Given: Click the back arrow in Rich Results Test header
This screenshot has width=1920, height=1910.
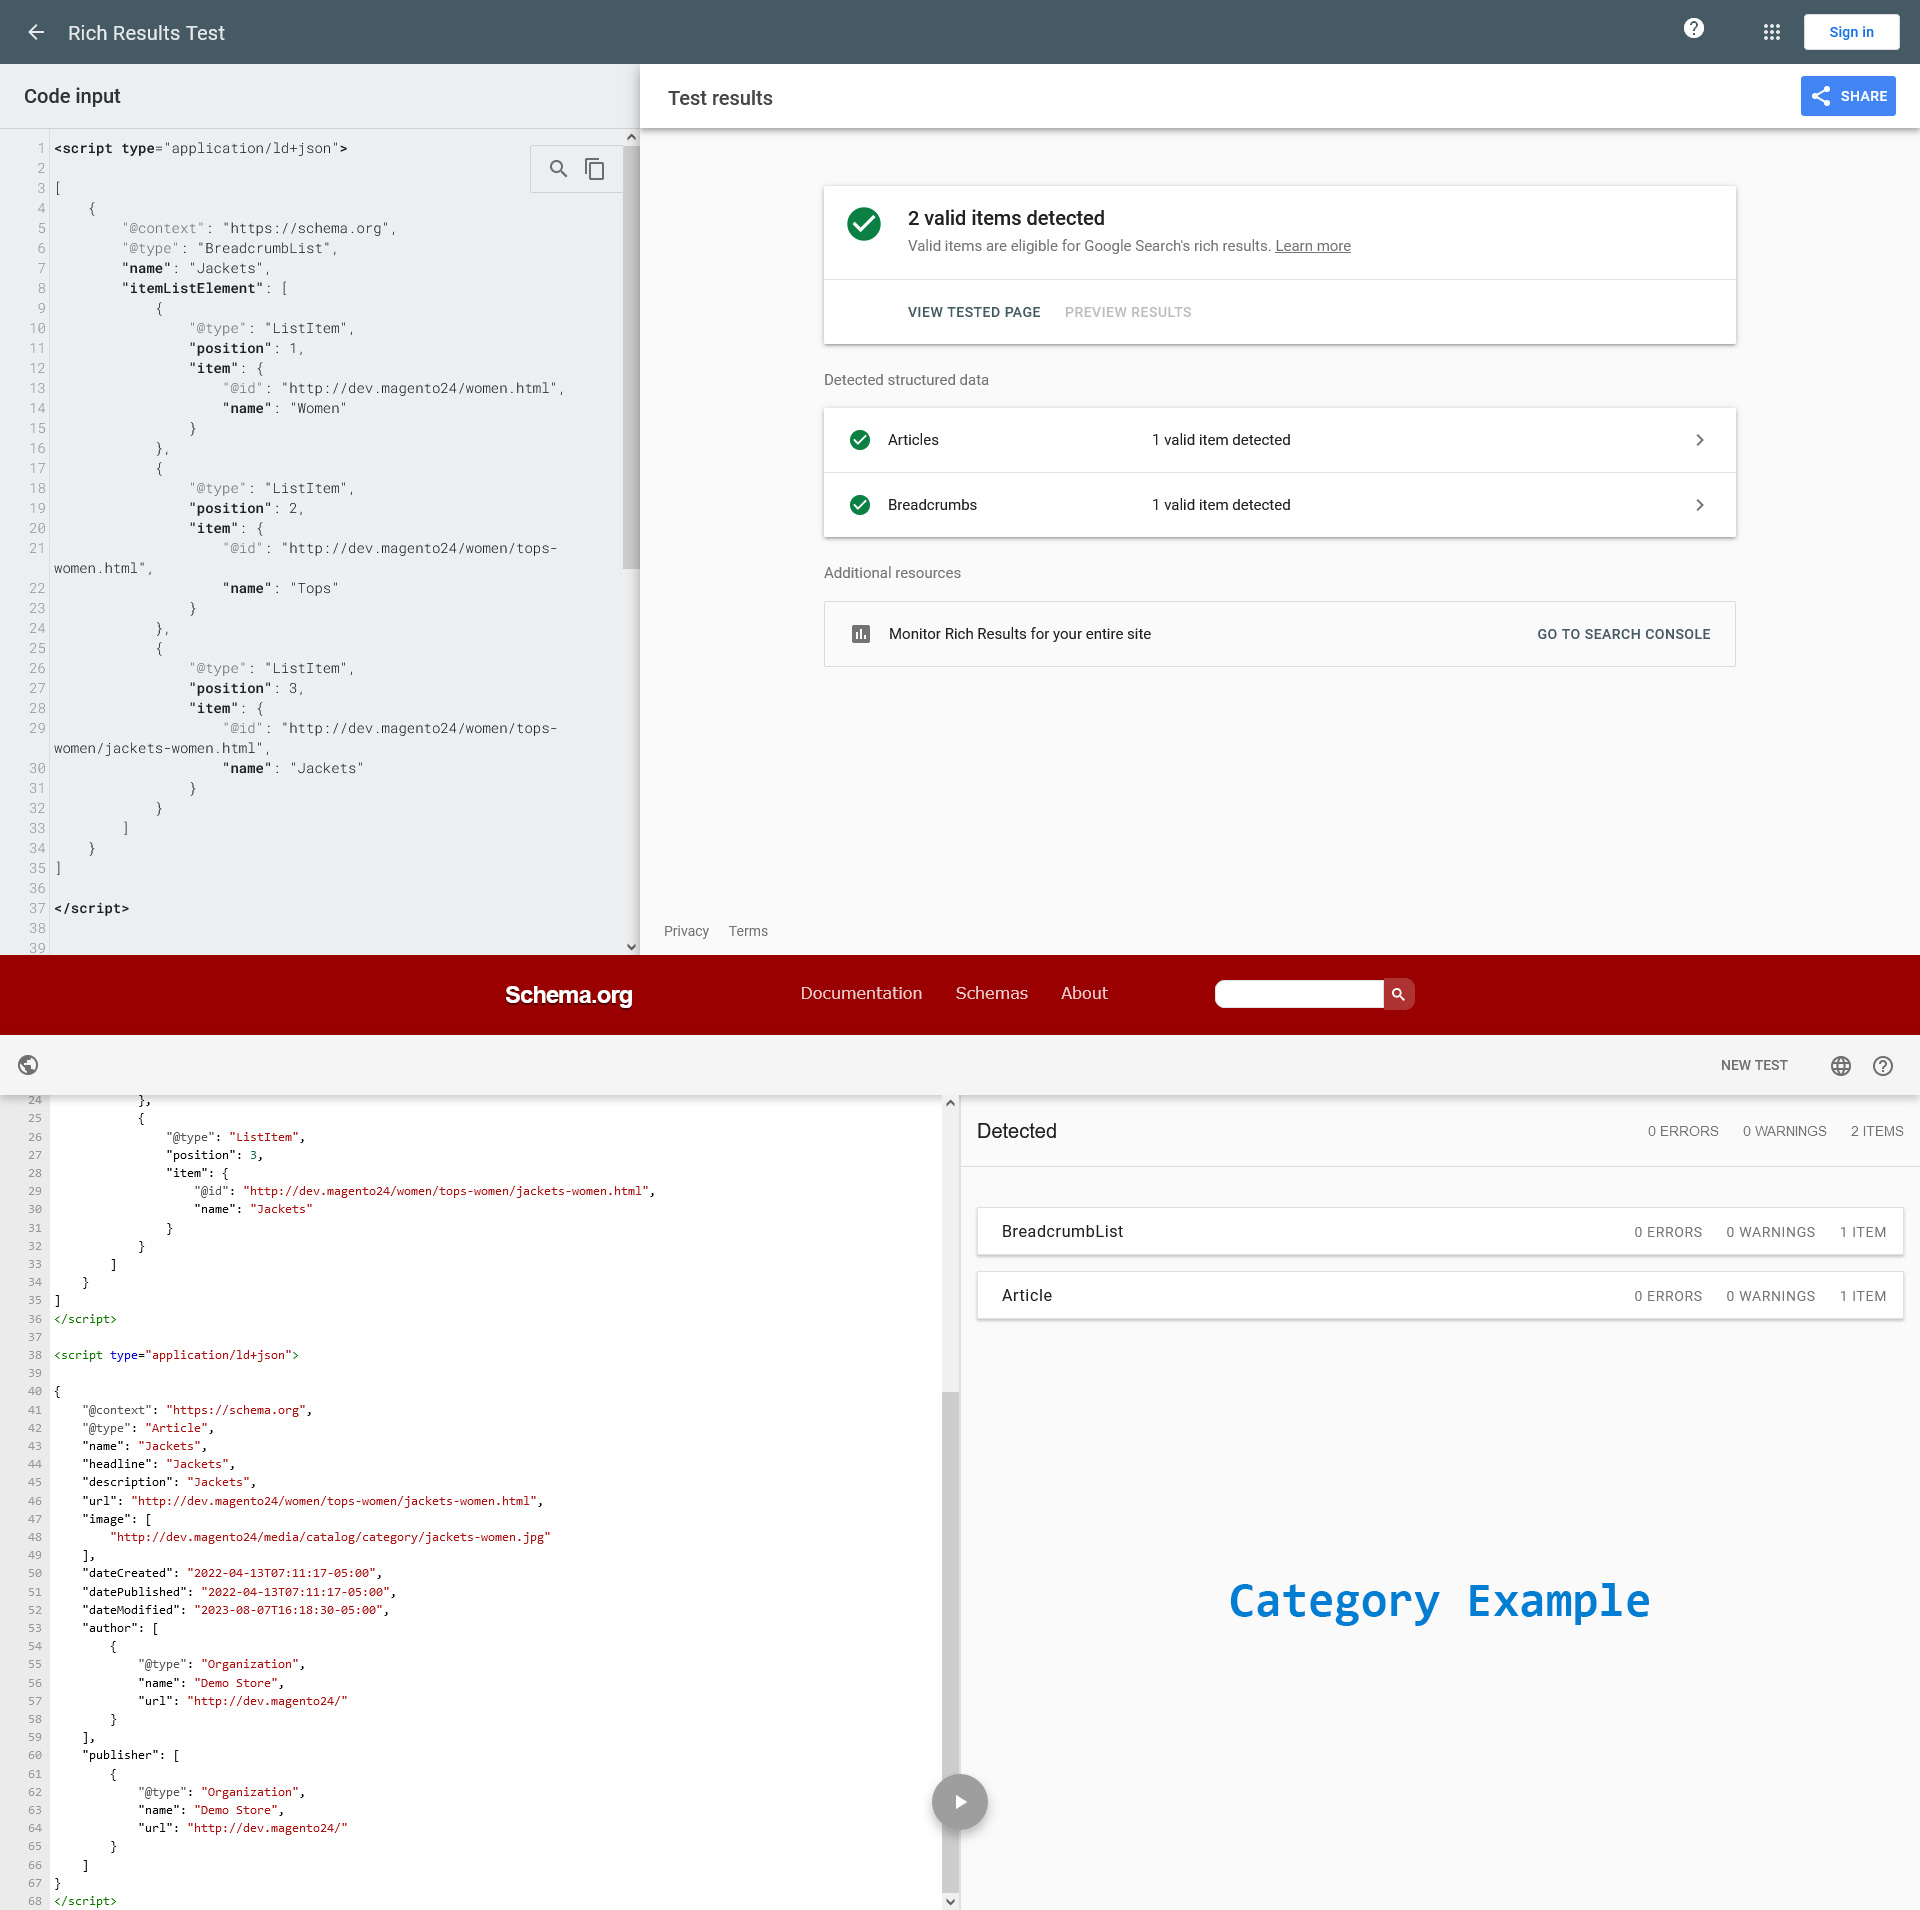Looking at the screenshot, I should point(36,32).
